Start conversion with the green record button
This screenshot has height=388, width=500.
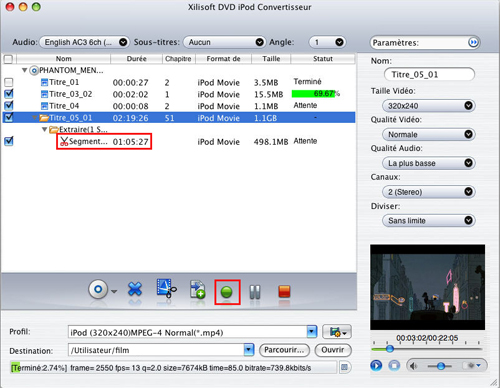[x=227, y=292]
